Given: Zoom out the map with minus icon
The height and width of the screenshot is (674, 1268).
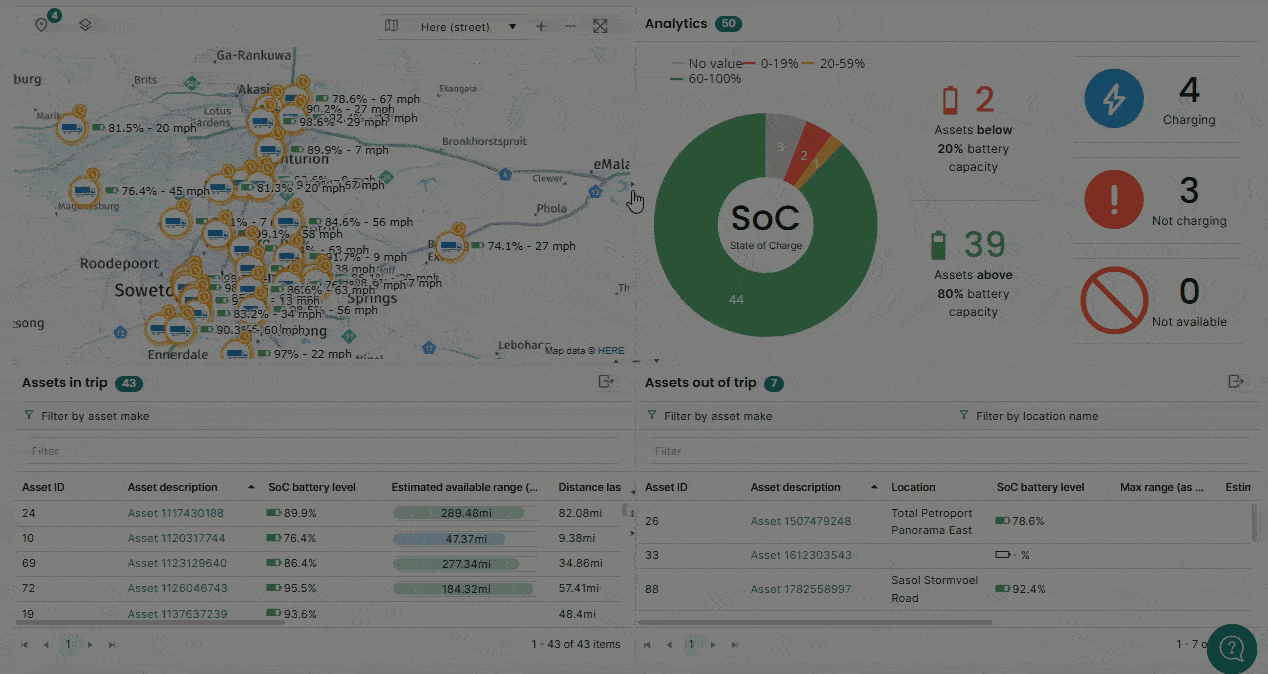Looking at the screenshot, I should point(570,26).
